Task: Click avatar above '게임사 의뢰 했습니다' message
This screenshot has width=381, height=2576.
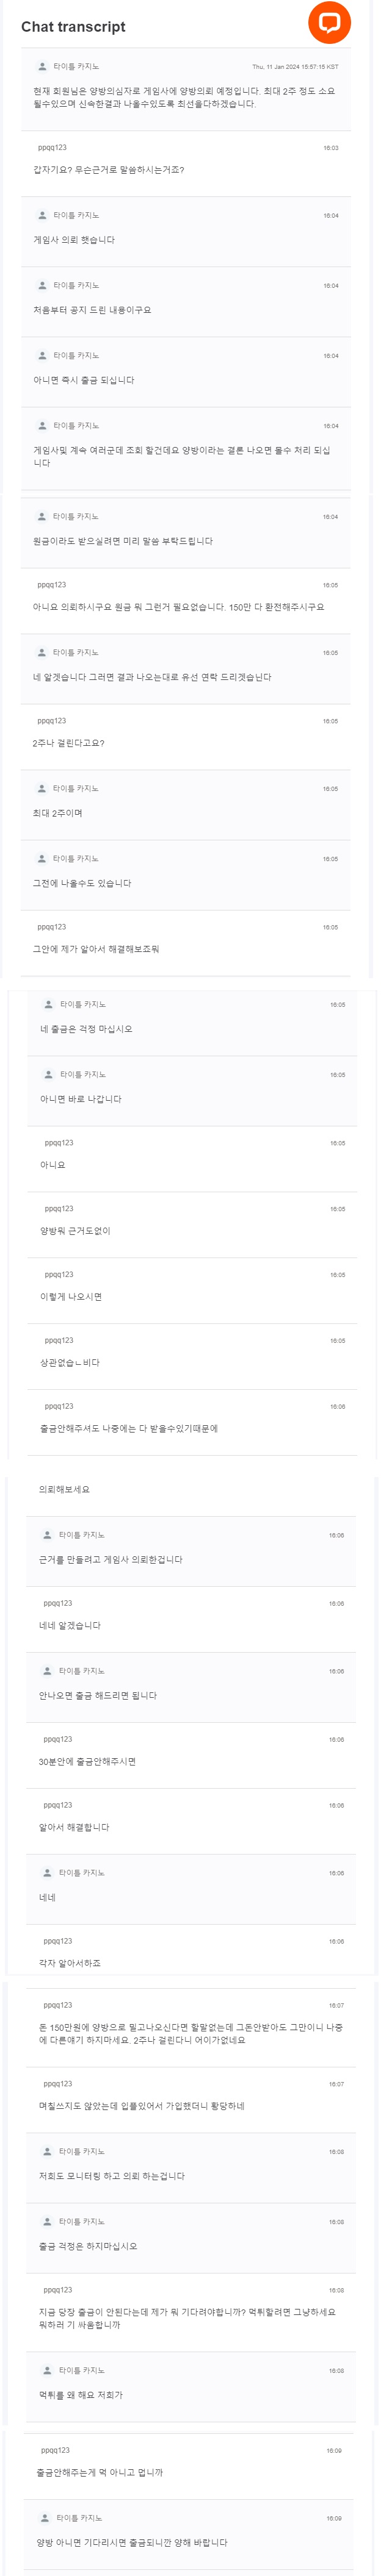Action: [x=42, y=215]
